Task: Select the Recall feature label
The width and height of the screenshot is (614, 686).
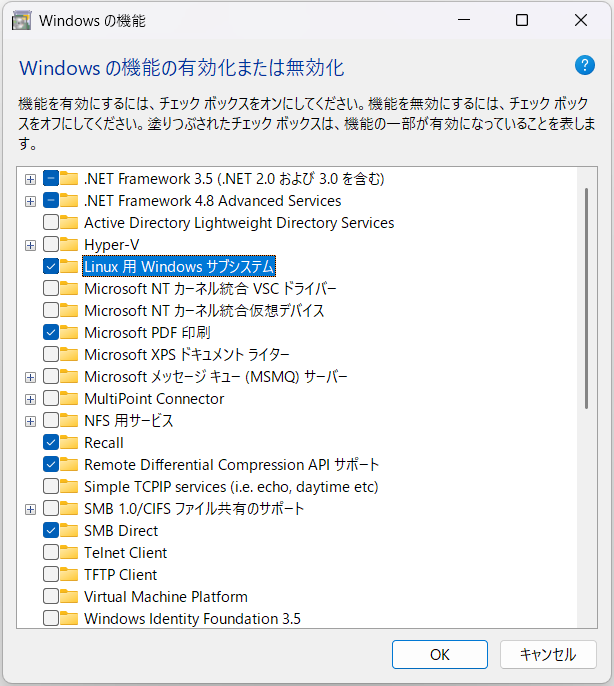Action: (x=104, y=443)
